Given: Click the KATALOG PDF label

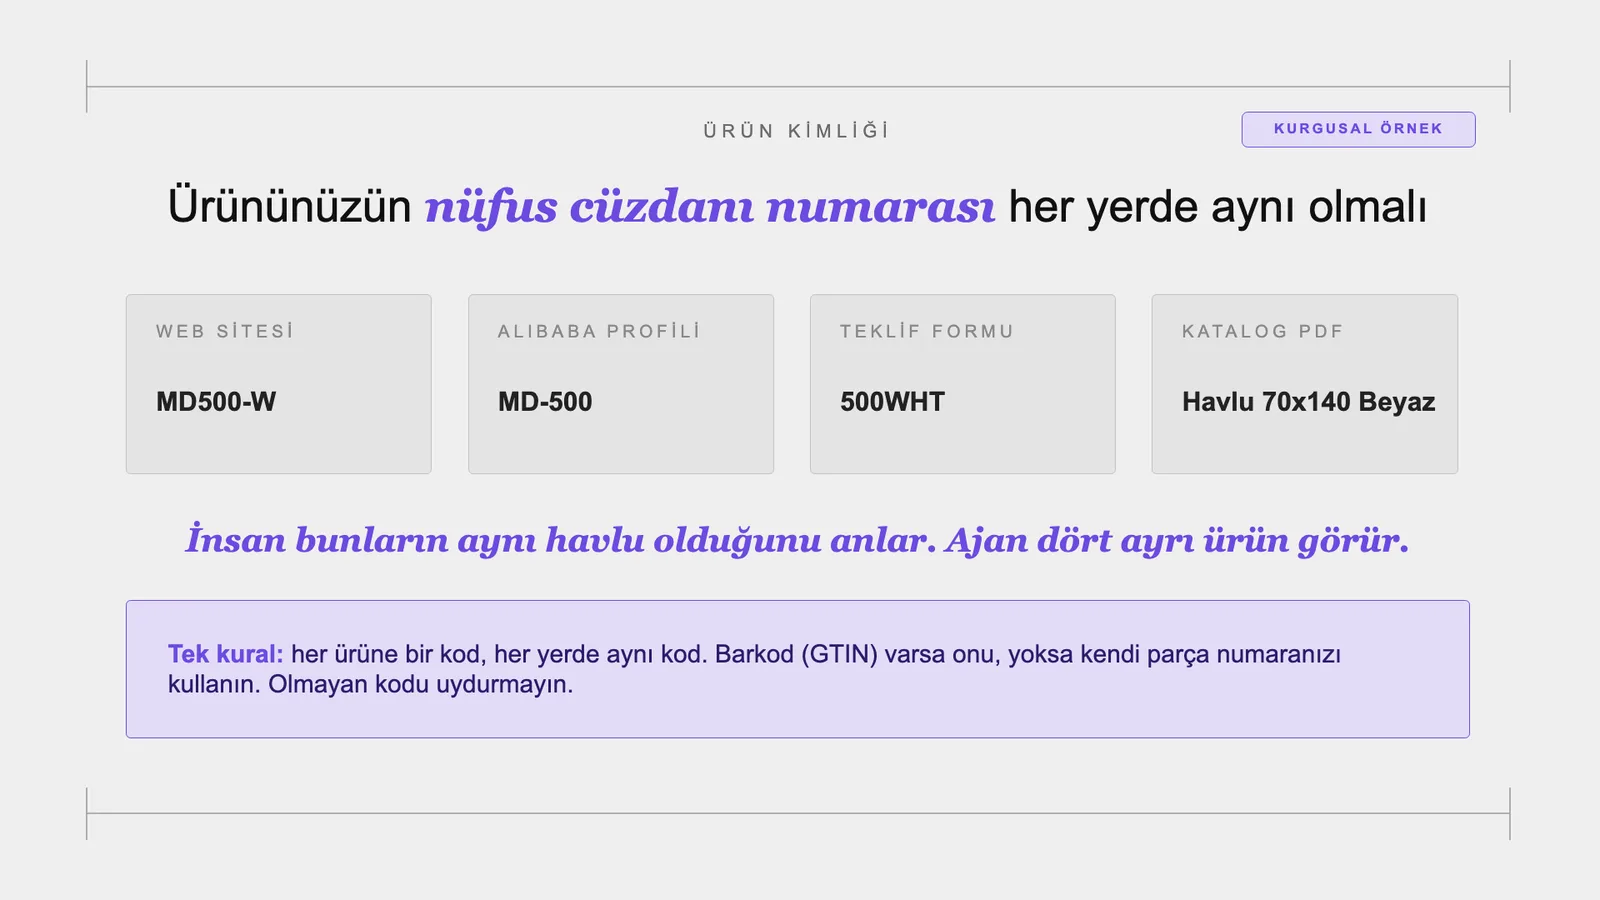Looking at the screenshot, I should point(1262,331).
